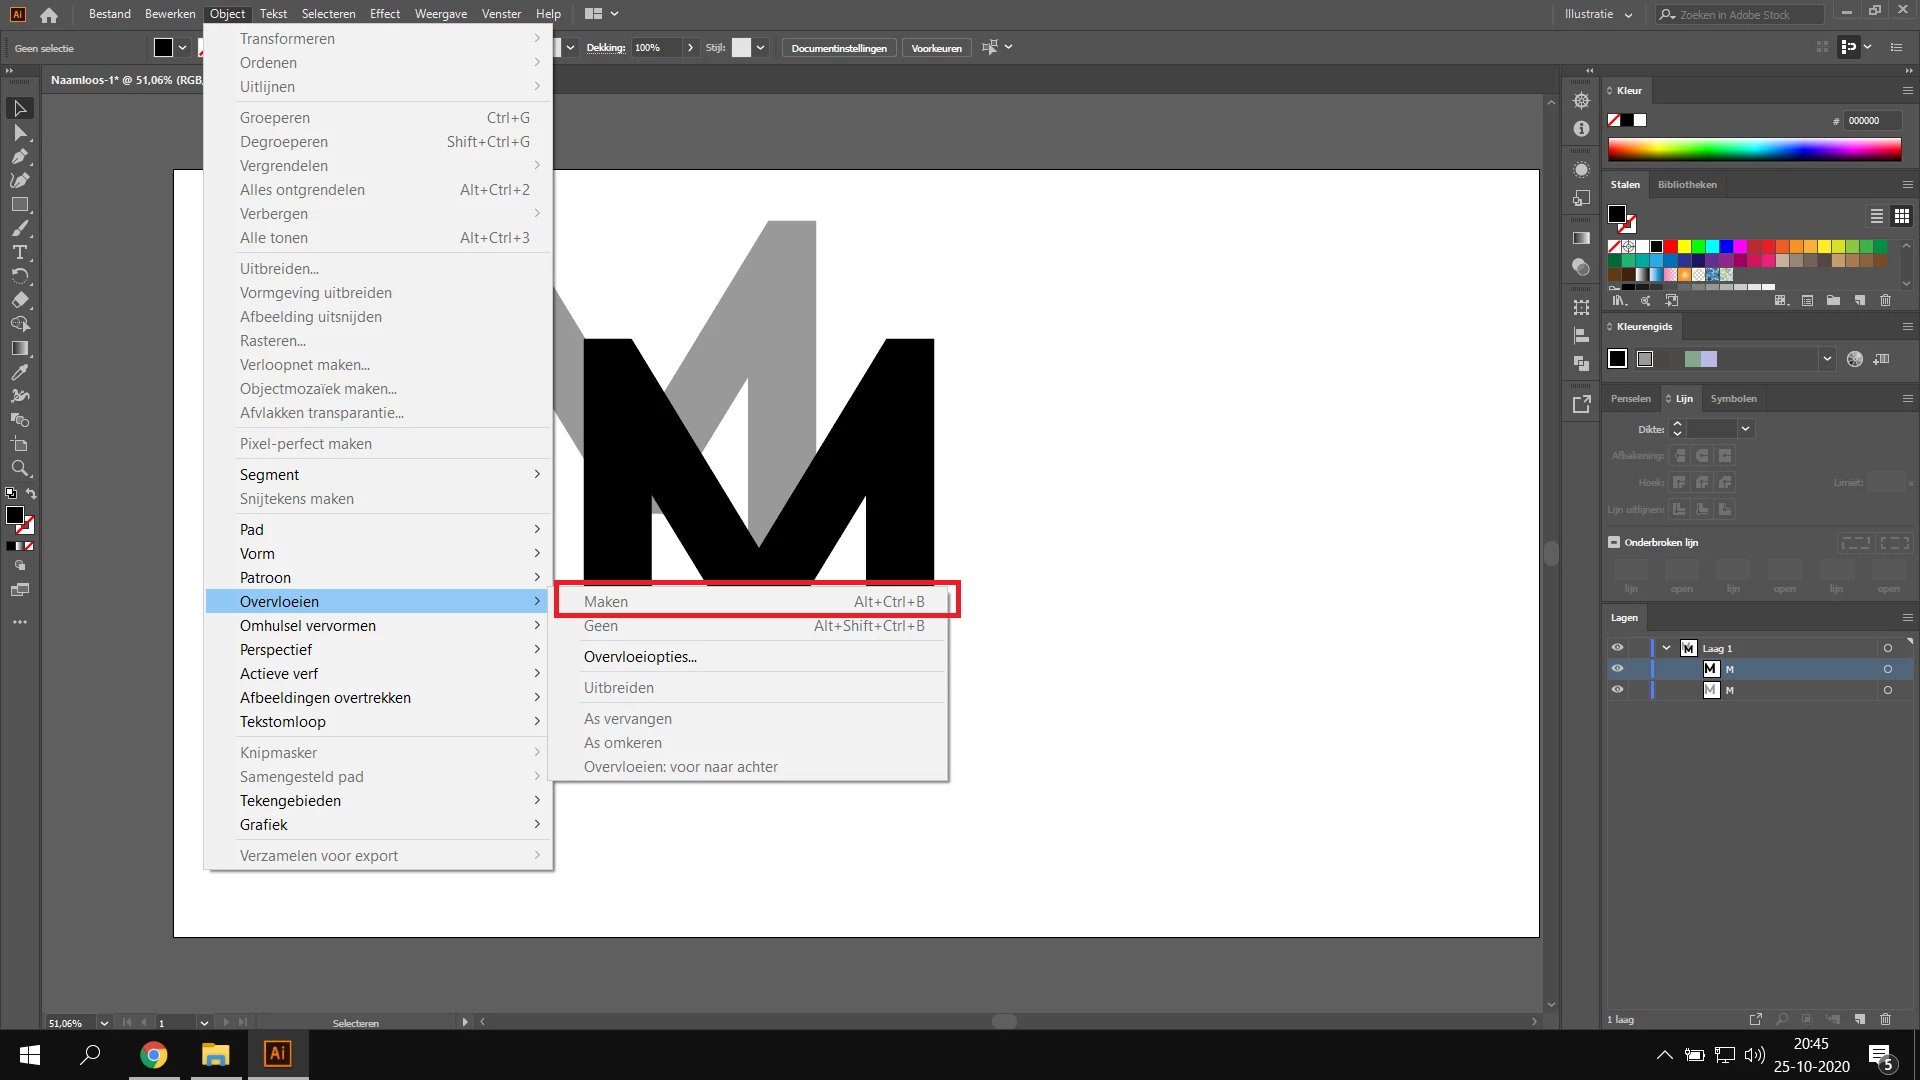This screenshot has height=1080, width=1920.
Task: Select the Type tool
Action: (19, 252)
